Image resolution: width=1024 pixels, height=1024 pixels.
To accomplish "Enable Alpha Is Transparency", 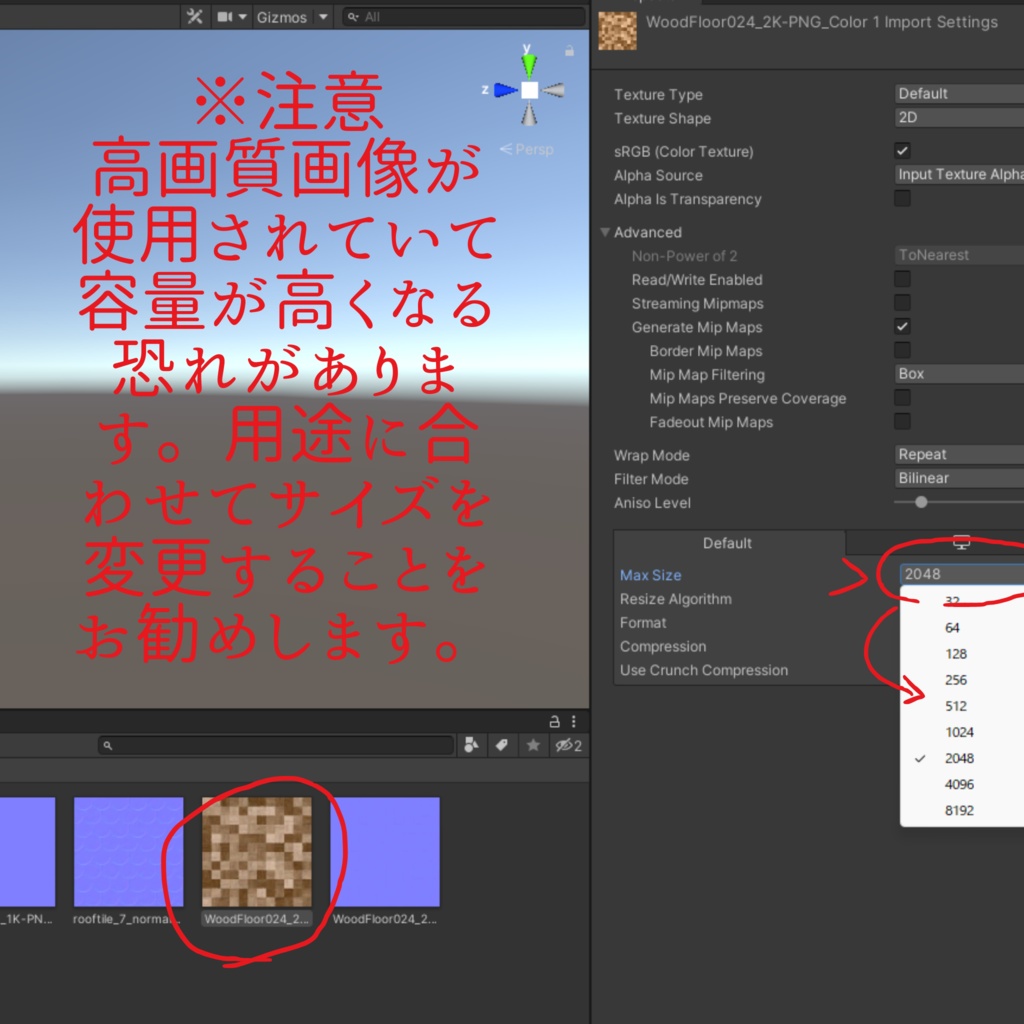I will [x=902, y=198].
